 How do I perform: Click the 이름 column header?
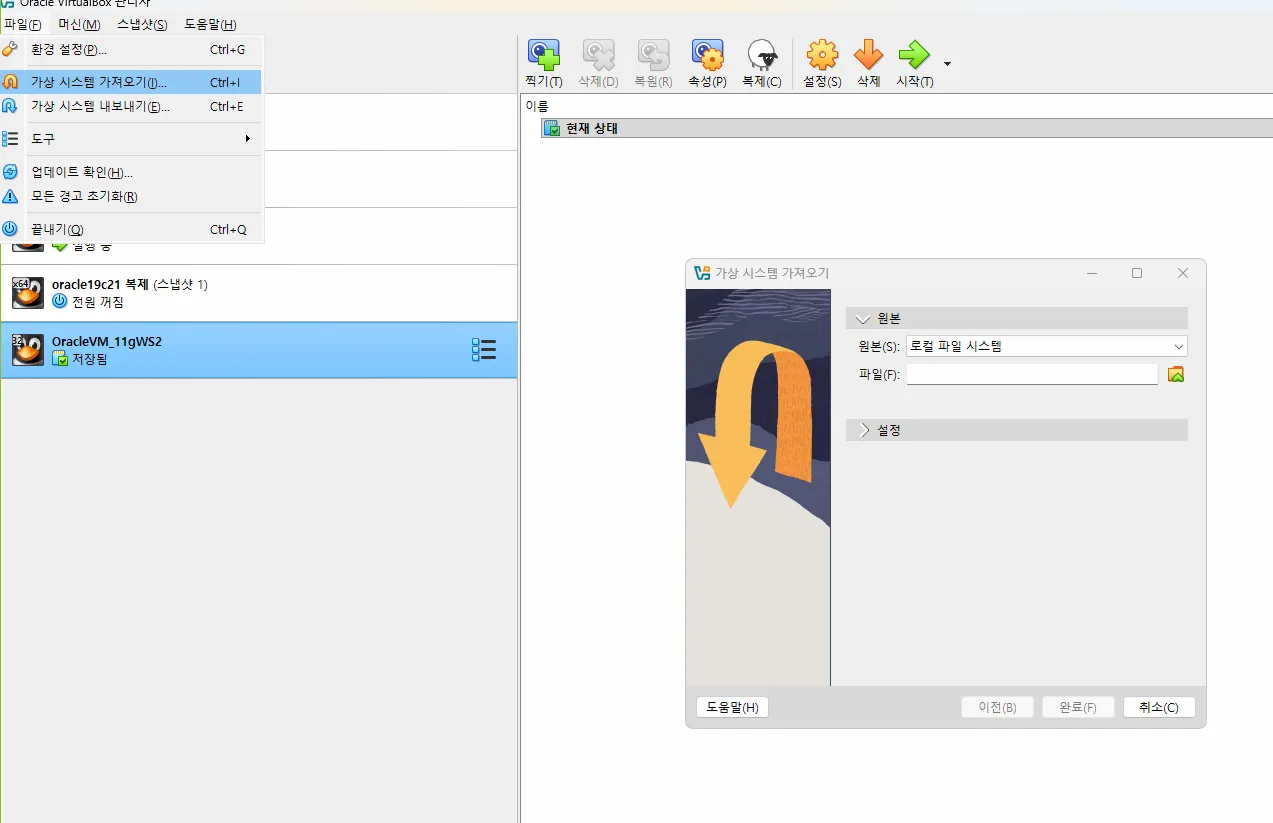tap(538, 106)
